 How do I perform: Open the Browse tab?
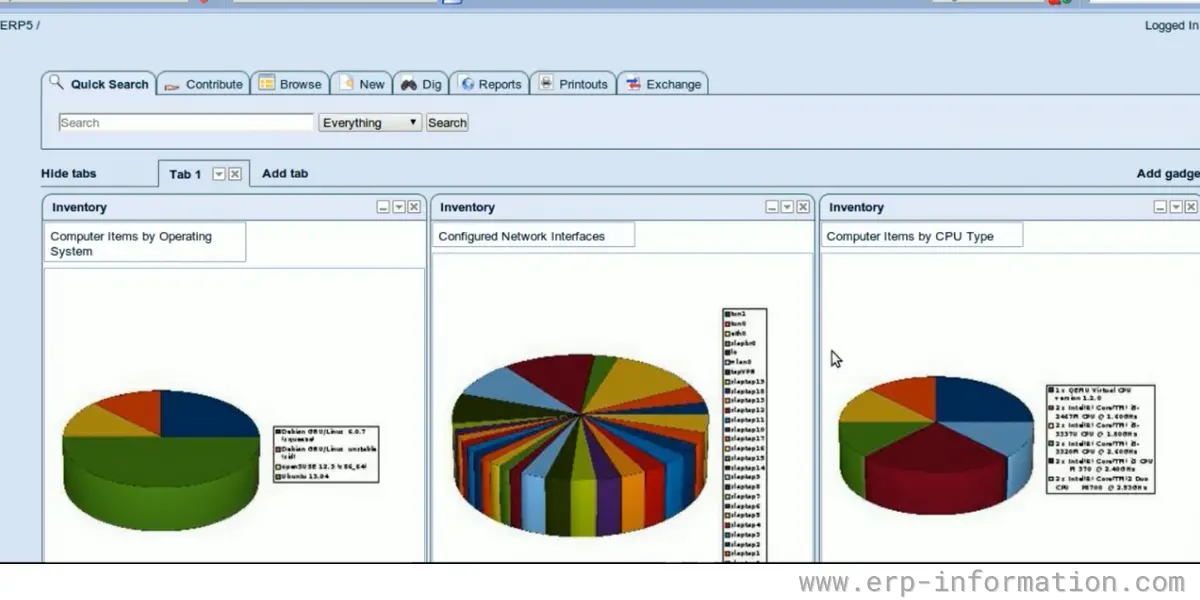(x=290, y=84)
